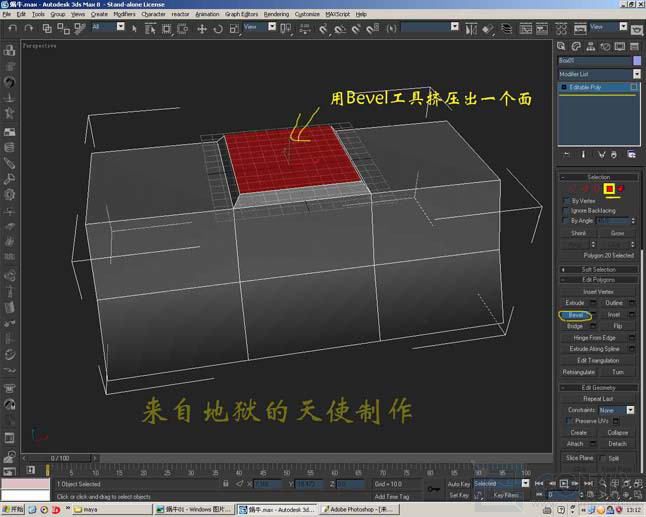Open the Customize menu
The height and width of the screenshot is (517, 646).
point(307,14)
